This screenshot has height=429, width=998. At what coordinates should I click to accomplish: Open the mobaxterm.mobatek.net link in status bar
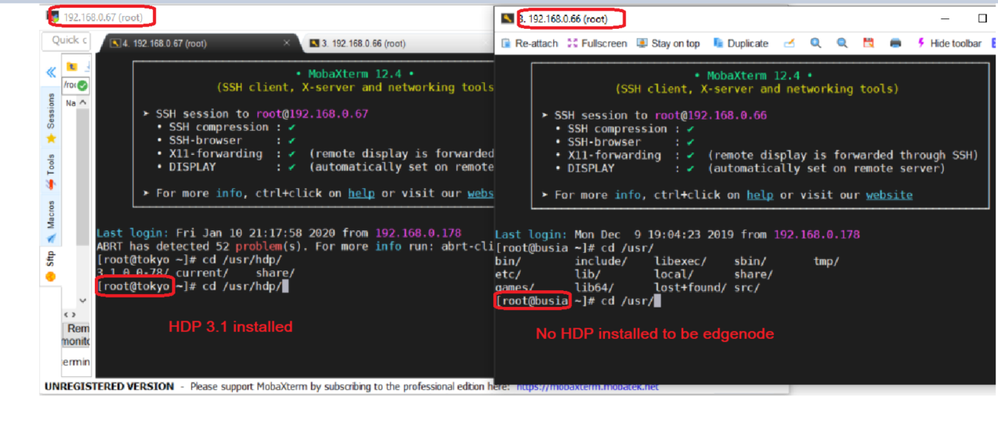(587, 386)
